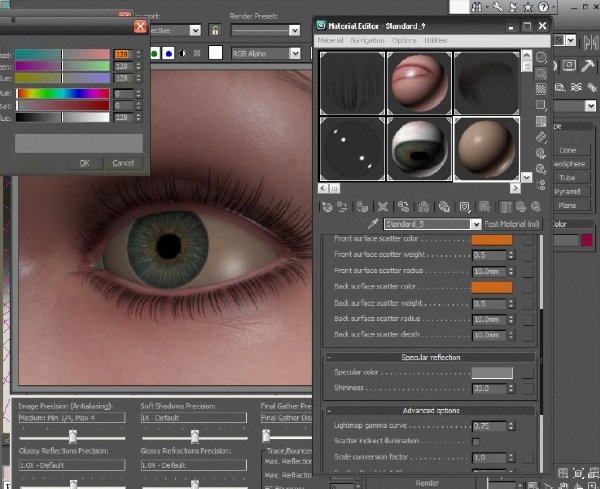This screenshot has height=489, width=600.
Task: Toggle monochrome display button
Action: point(197,53)
